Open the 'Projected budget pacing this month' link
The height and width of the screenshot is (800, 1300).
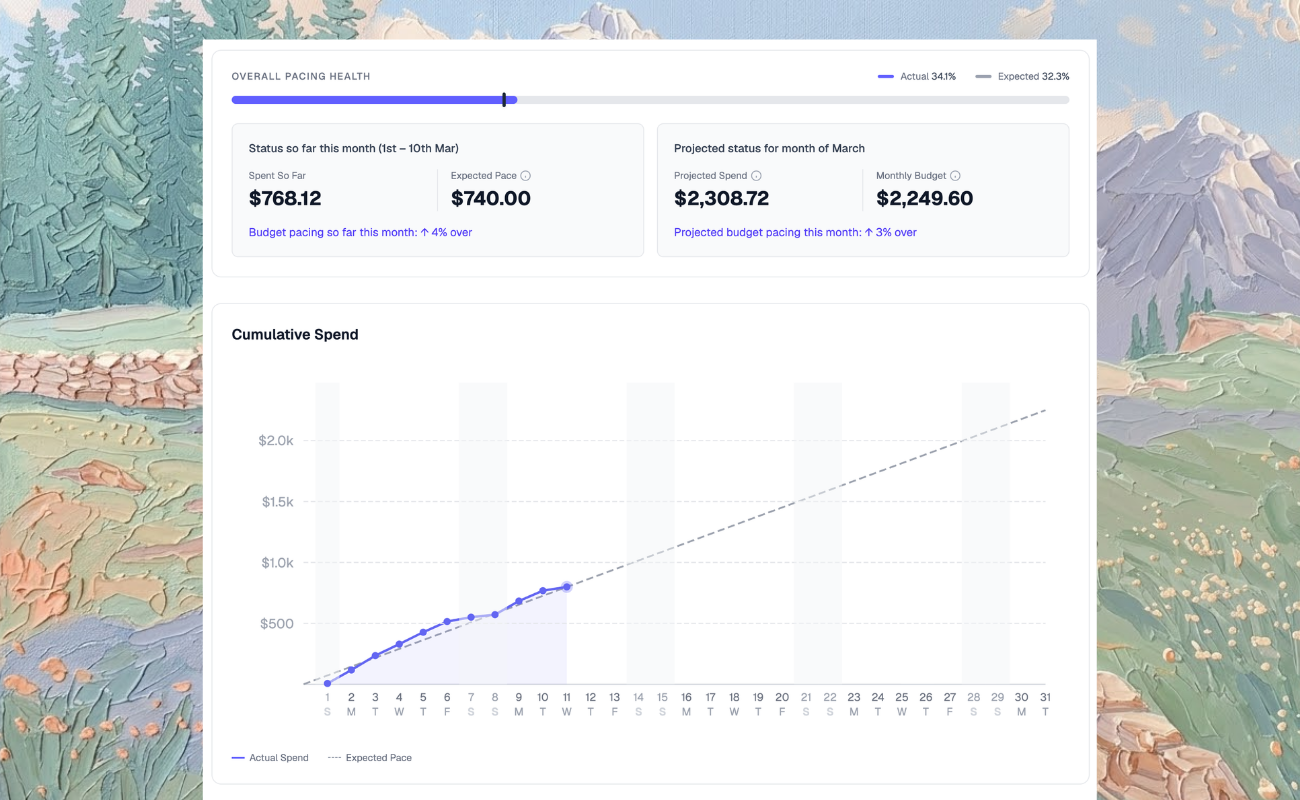pyautogui.click(x=795, y=232)
